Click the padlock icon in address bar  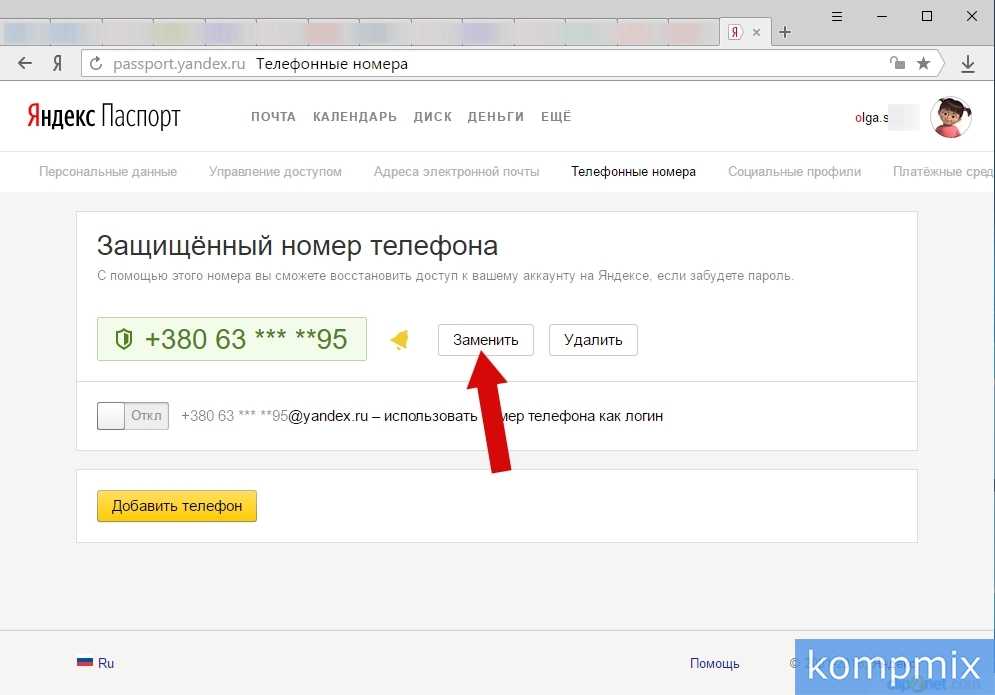[x=898, y=64]
